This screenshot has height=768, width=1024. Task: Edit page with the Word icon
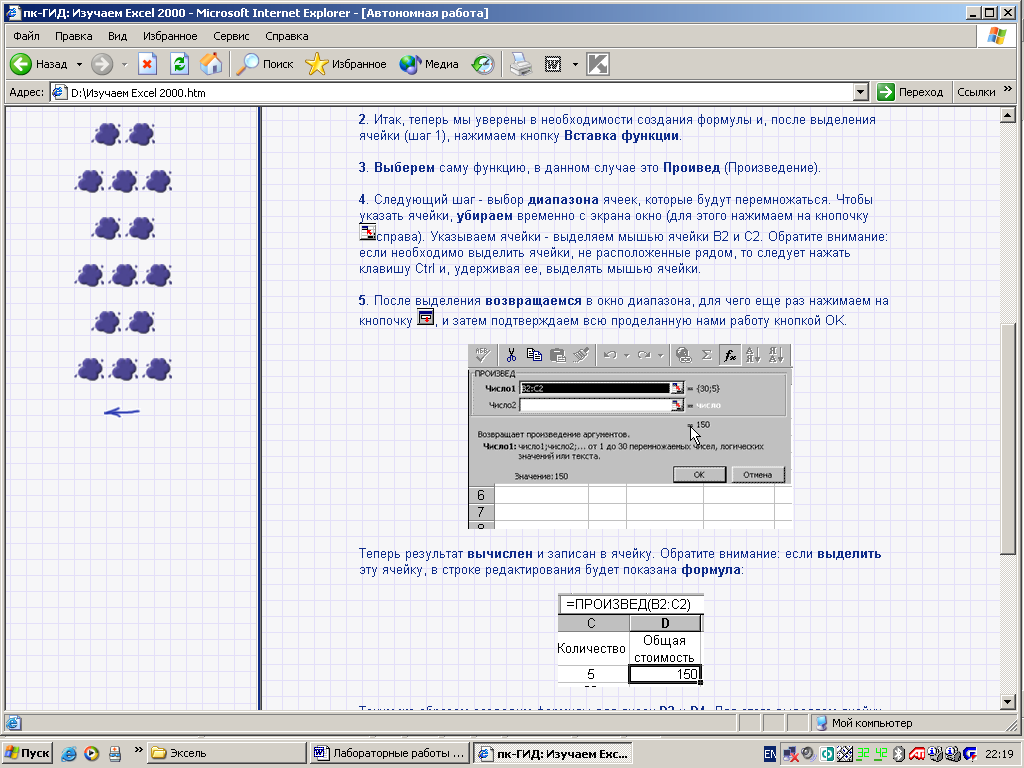pos(553,64)
